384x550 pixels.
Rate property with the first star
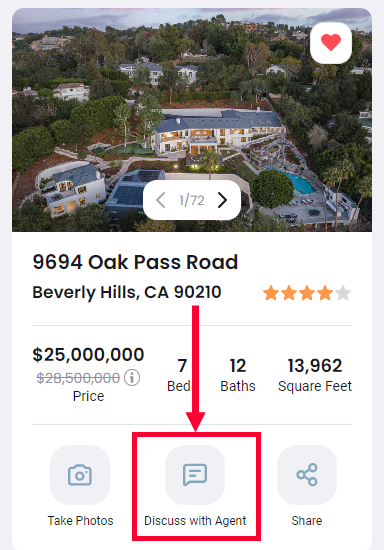[271, 293]
